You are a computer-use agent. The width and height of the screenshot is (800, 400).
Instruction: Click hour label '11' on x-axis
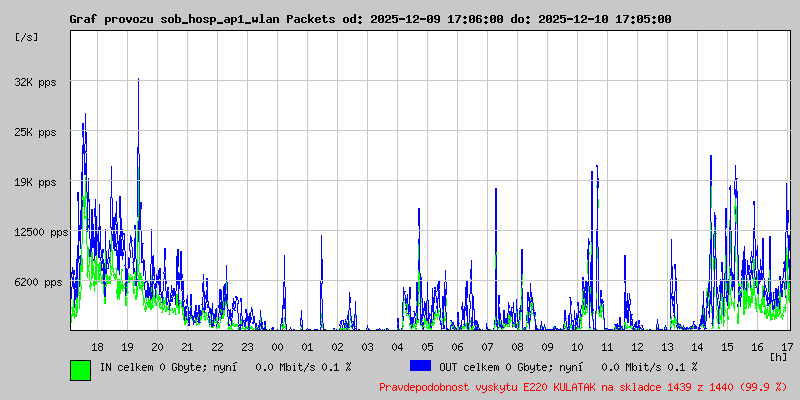pos(607,347)
